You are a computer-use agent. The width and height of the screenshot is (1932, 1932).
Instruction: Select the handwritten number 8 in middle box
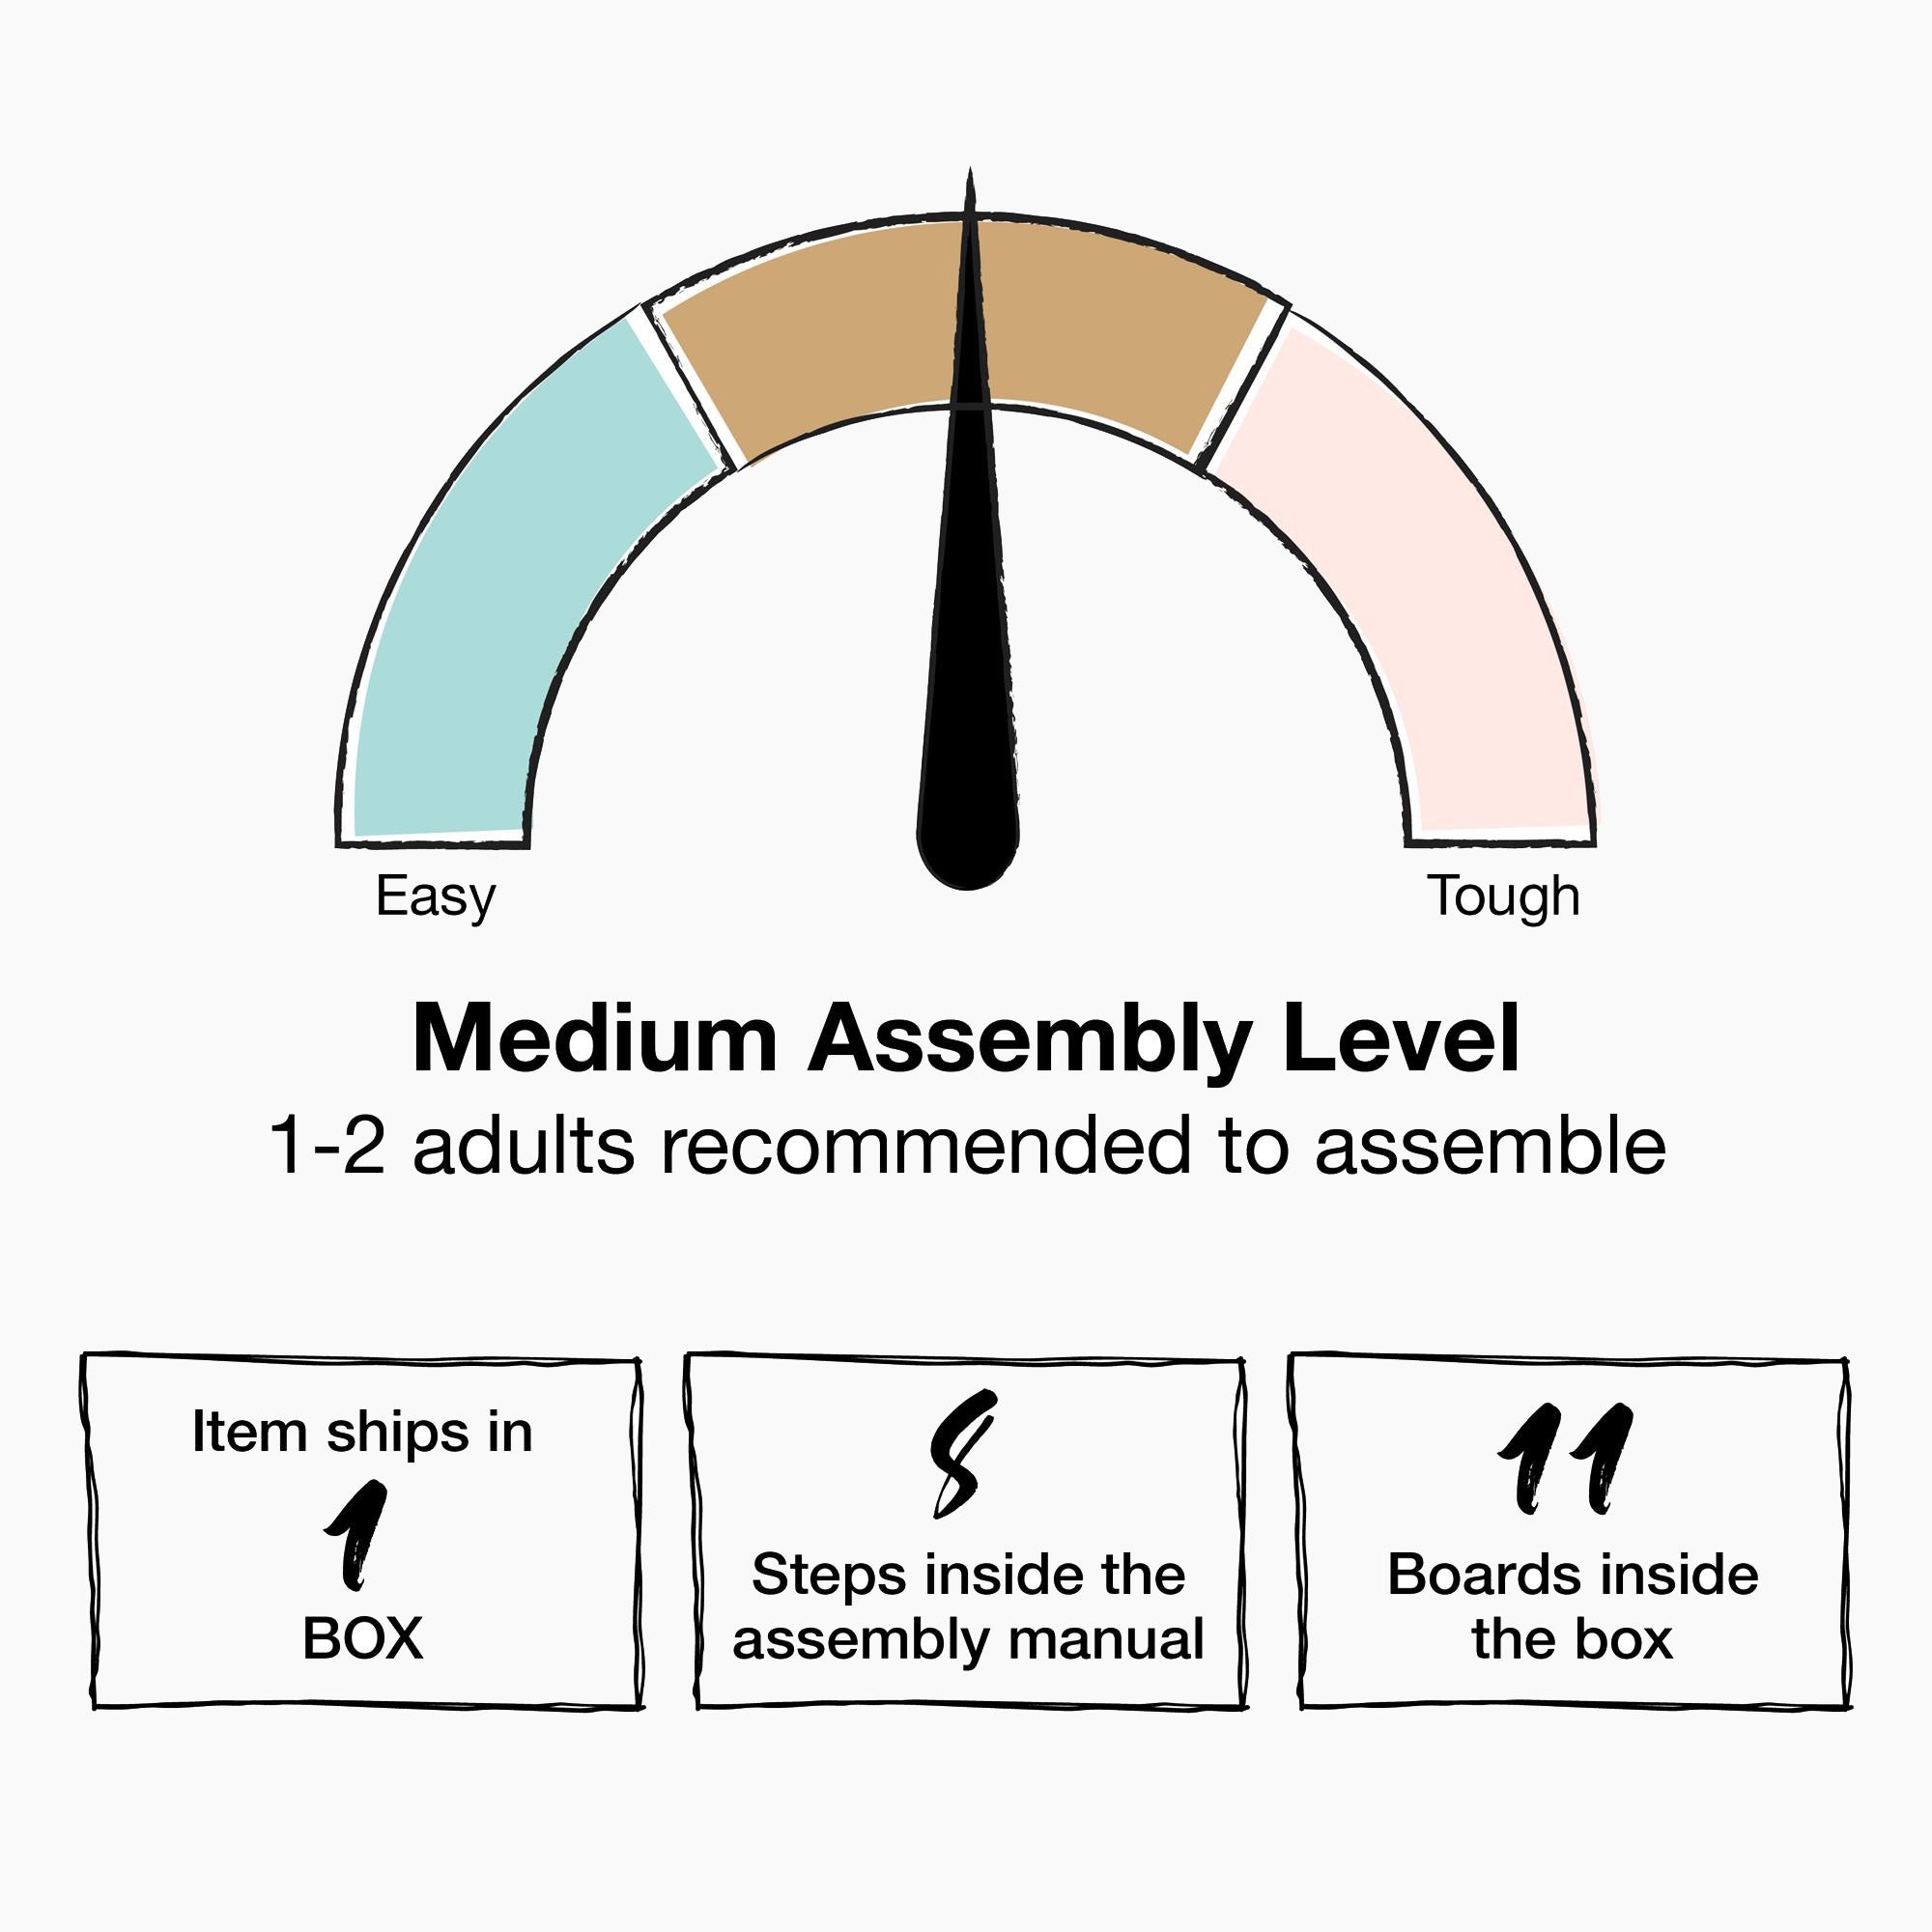[x=963, y=1453]
